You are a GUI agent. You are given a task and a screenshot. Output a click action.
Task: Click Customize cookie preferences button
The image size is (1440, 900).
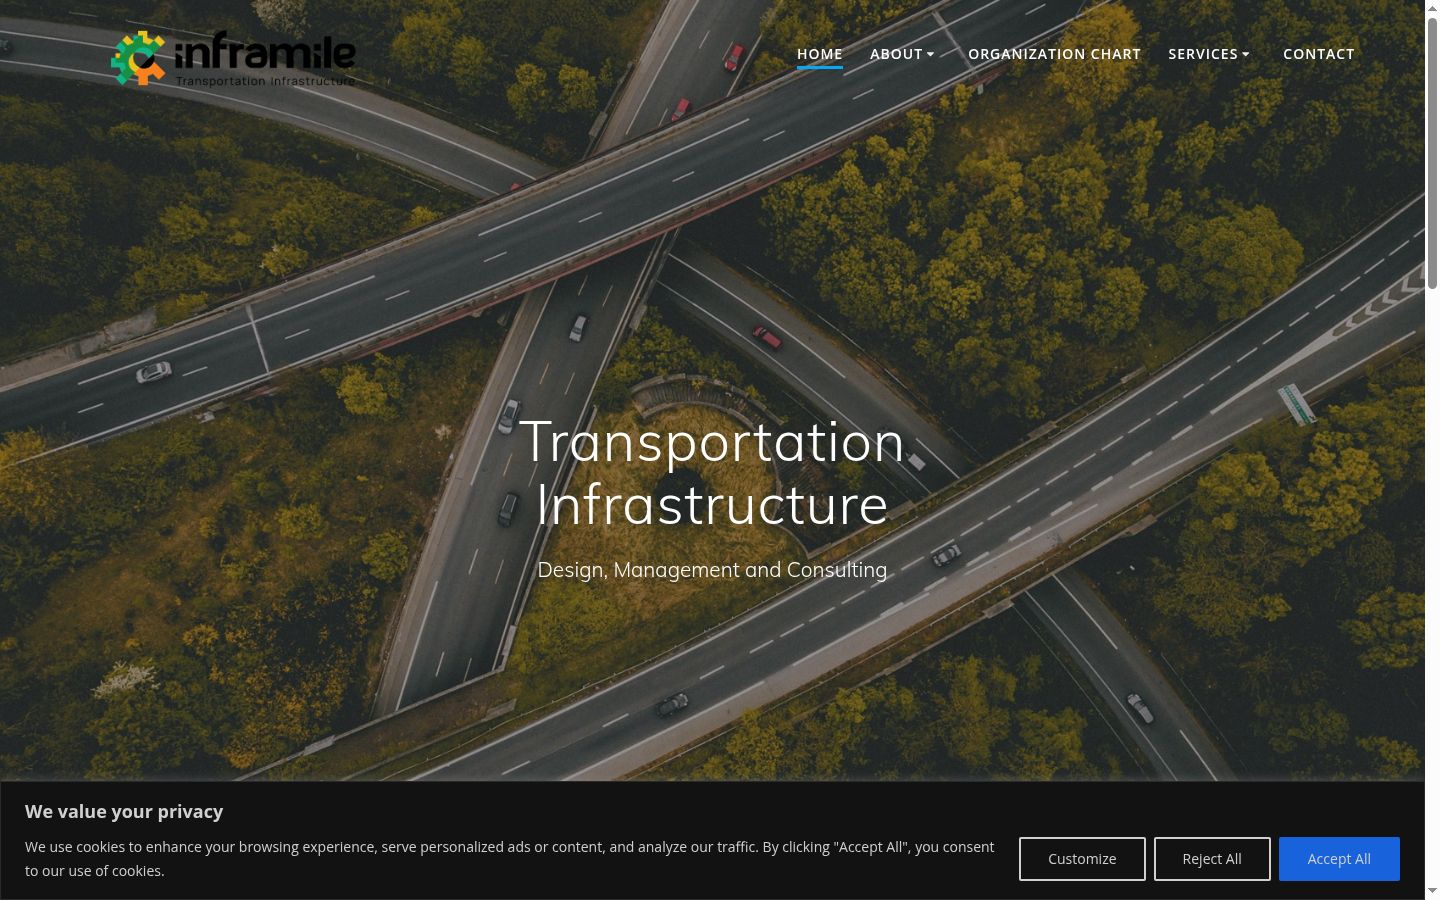point(1082,859)
